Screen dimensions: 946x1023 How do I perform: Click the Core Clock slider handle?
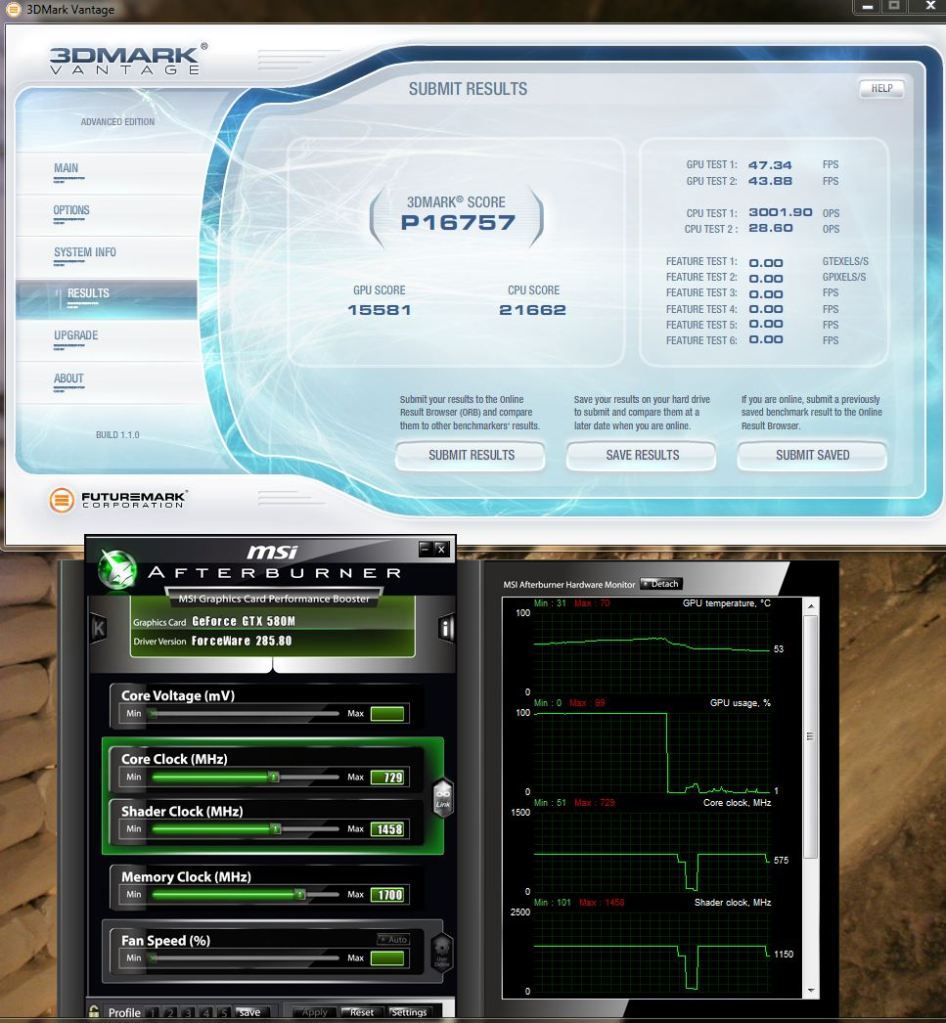[274, 776]
